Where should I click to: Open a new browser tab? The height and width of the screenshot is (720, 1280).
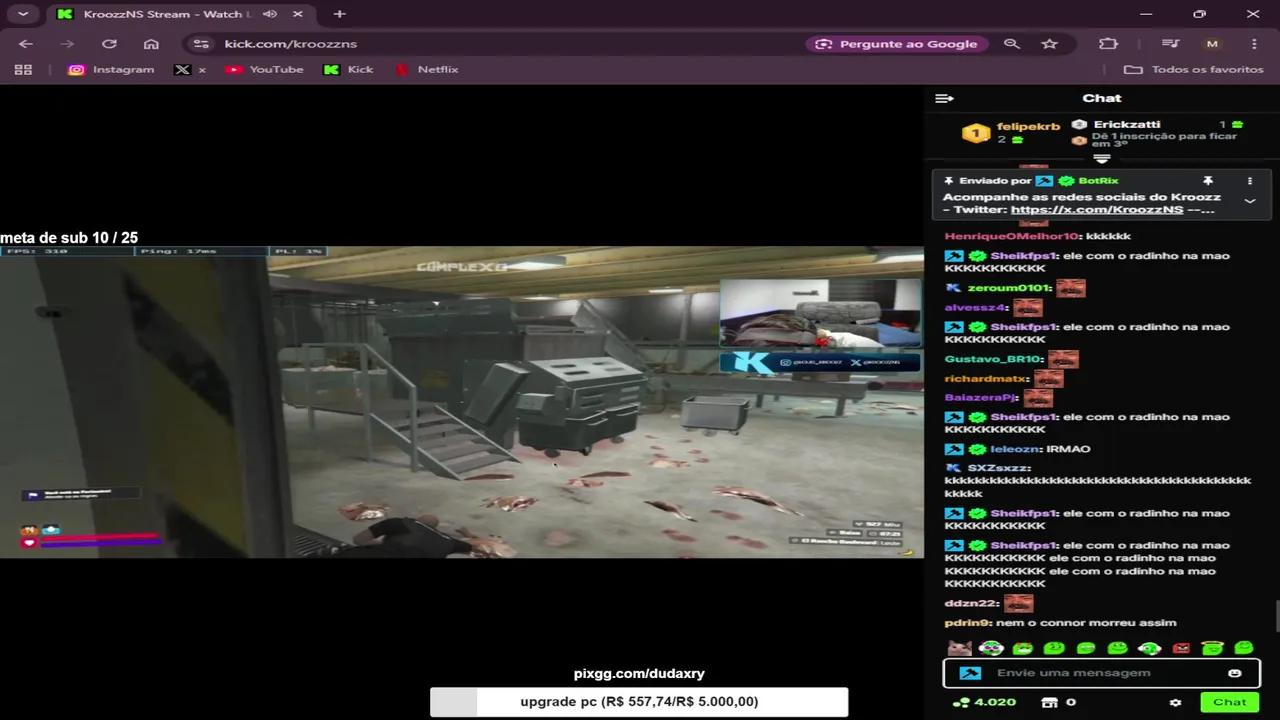(x=340, y=14)
